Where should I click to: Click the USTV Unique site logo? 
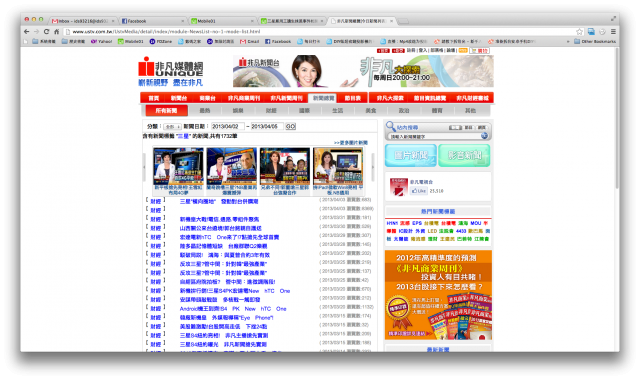click(171, 71)
